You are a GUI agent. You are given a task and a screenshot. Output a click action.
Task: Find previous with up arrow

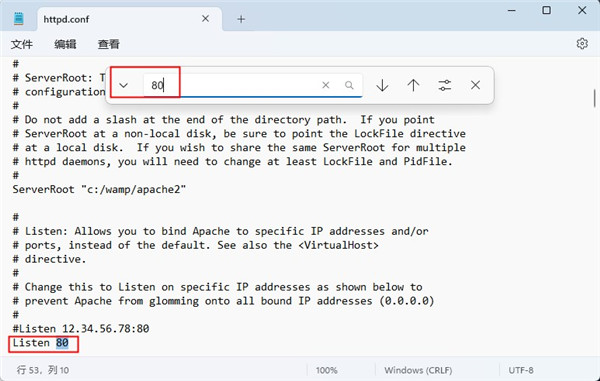pyautogui.click(x=413, y=85)
